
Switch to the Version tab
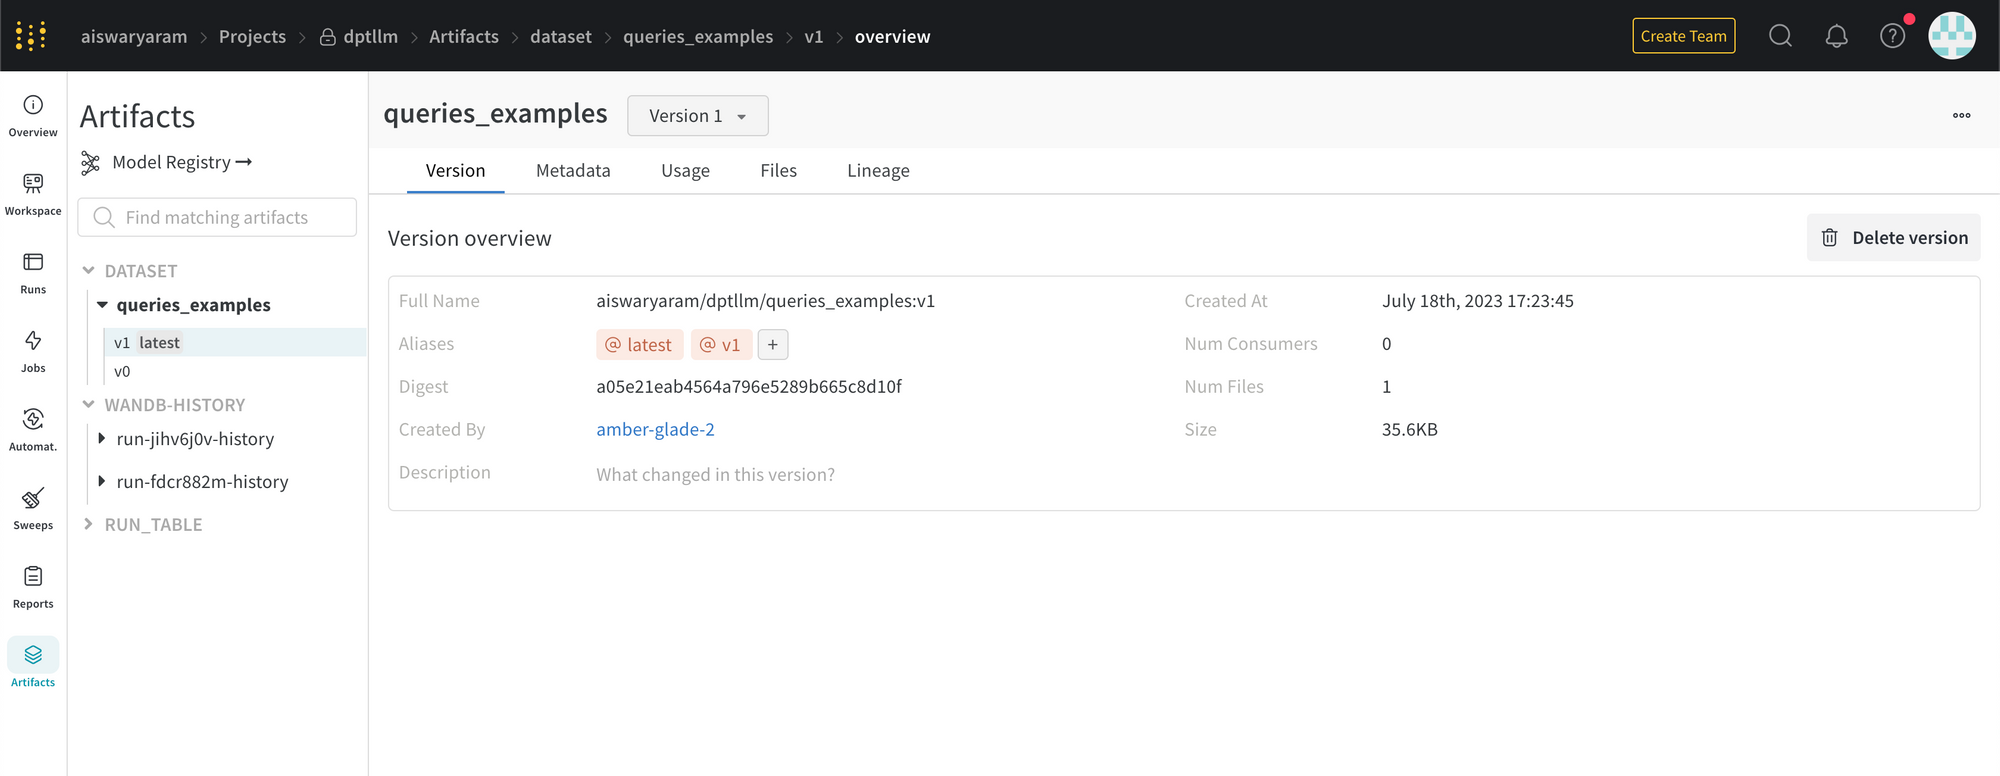455,171
